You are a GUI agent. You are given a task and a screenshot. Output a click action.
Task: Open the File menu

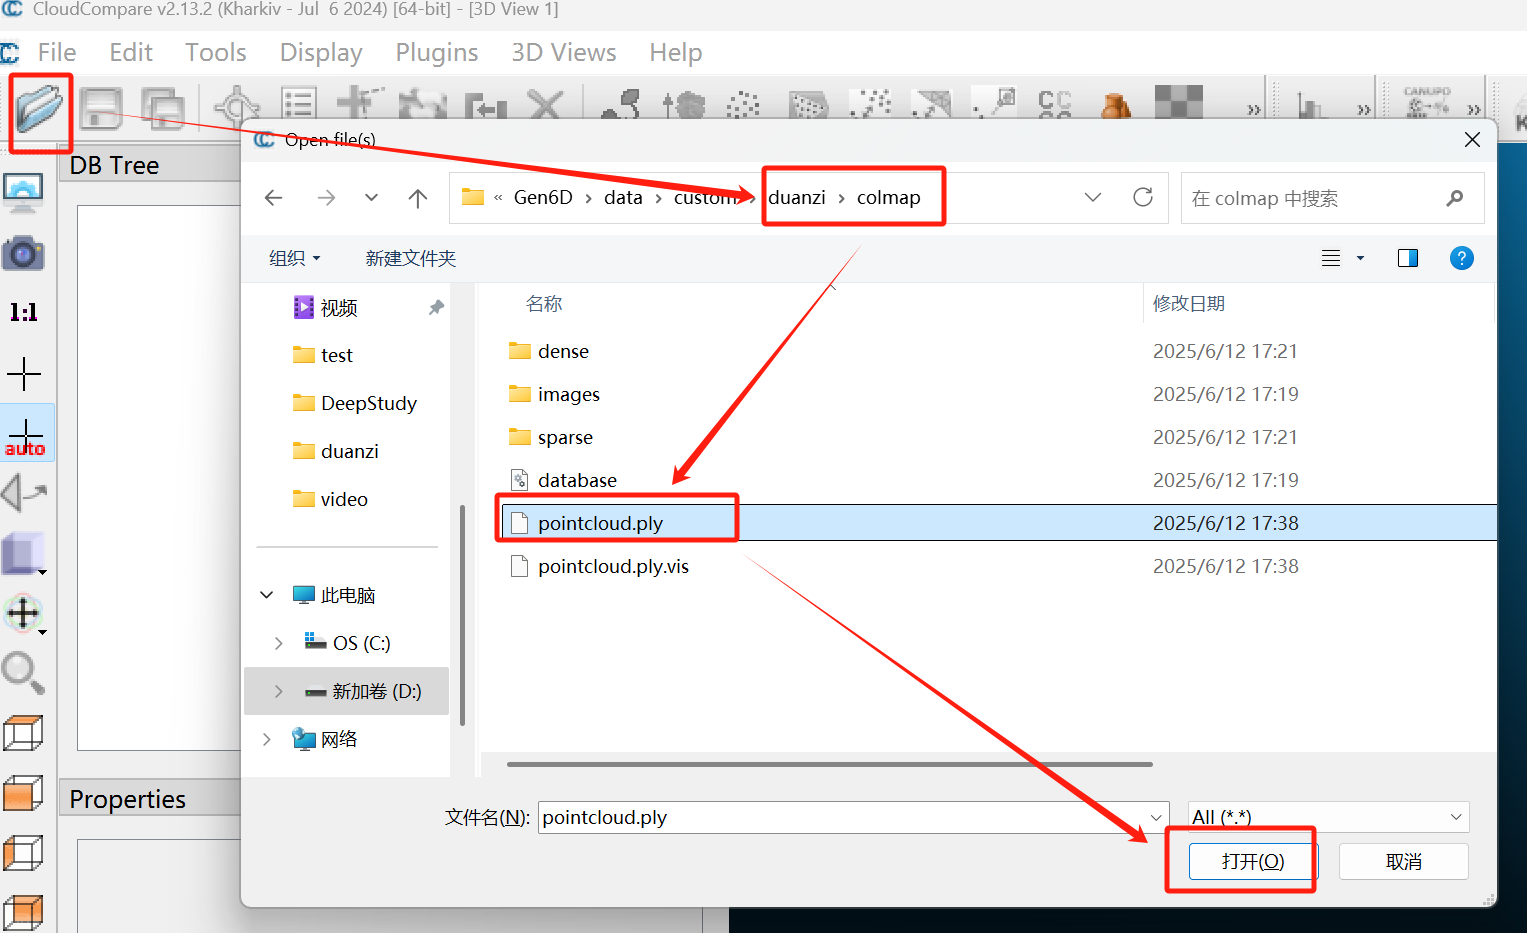point(57,52)
